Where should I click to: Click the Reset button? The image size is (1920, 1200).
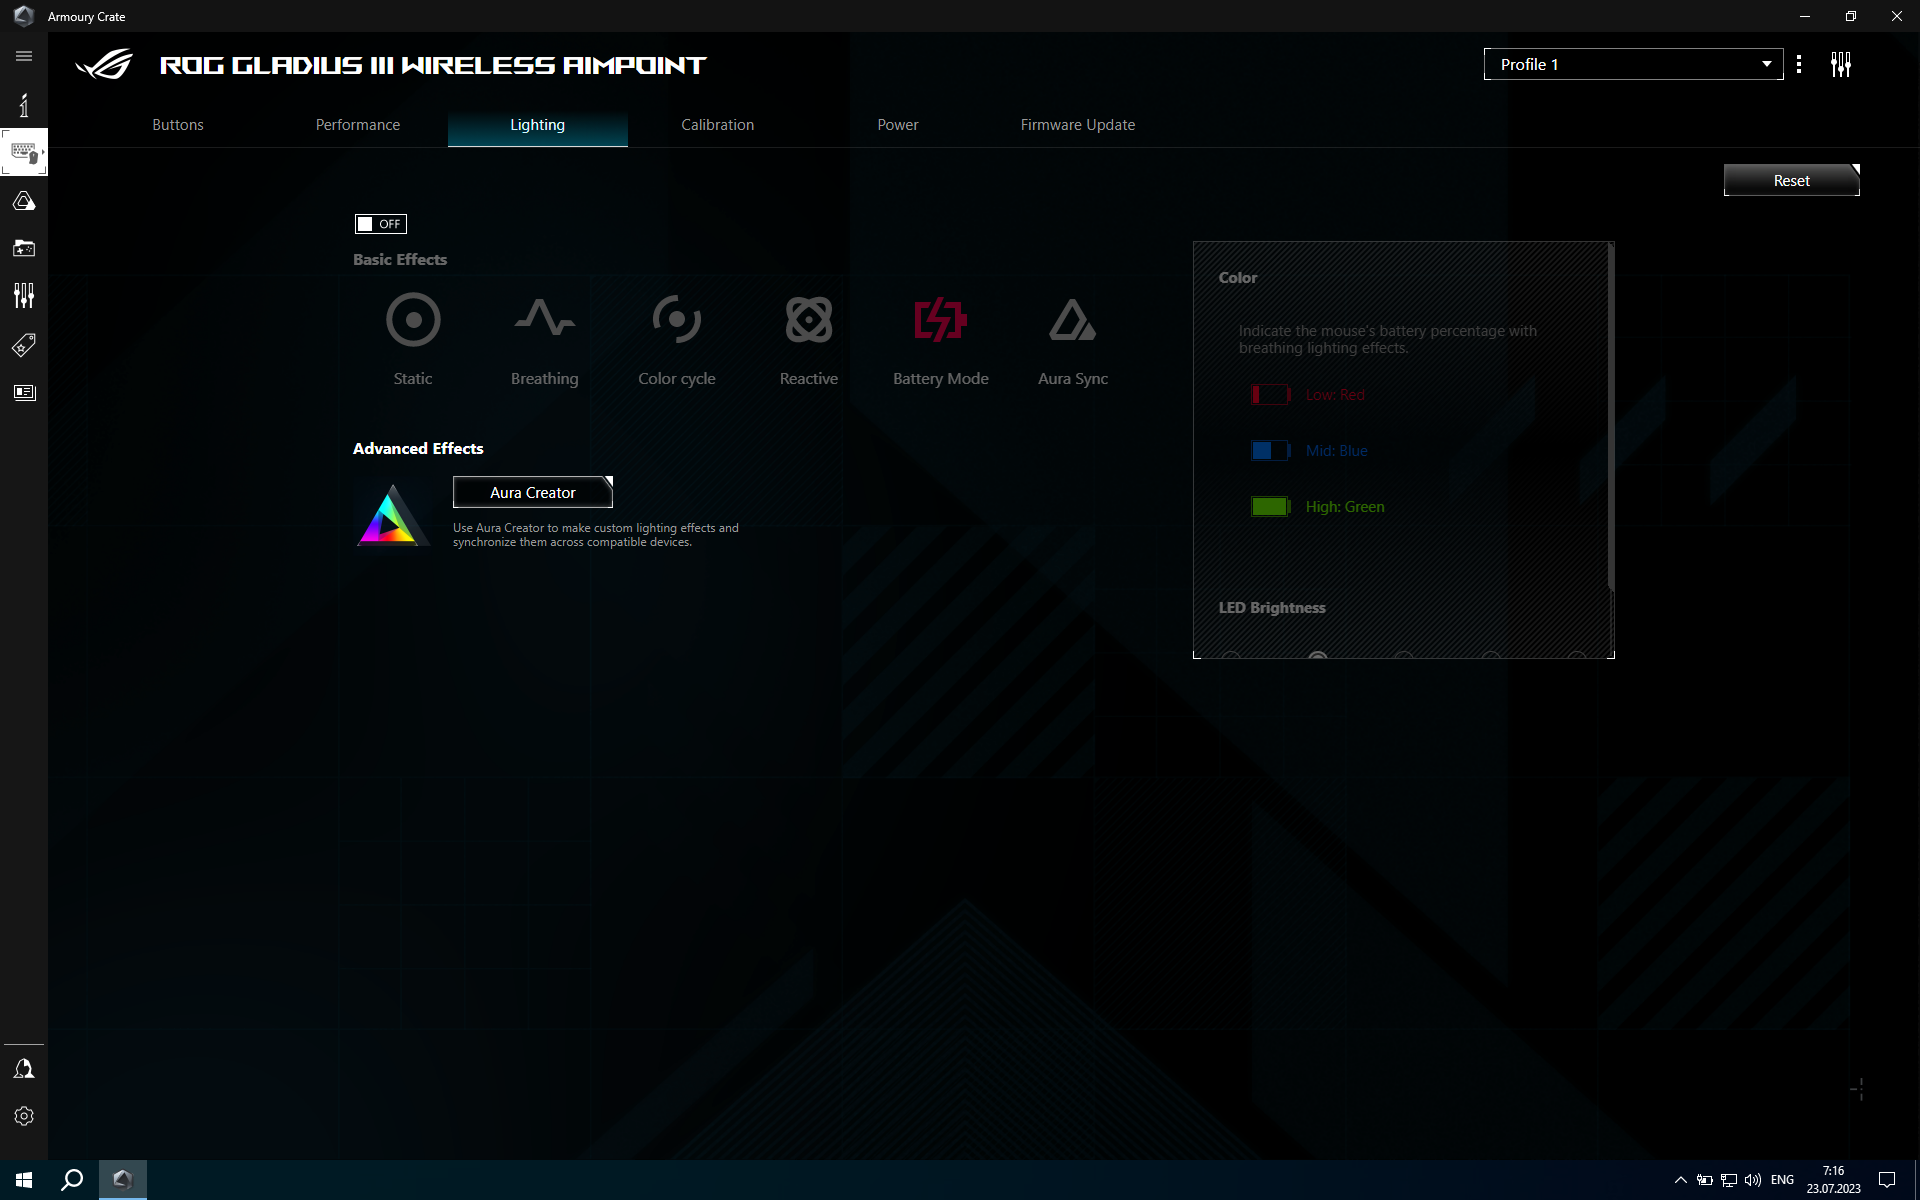coord(1790,180)
